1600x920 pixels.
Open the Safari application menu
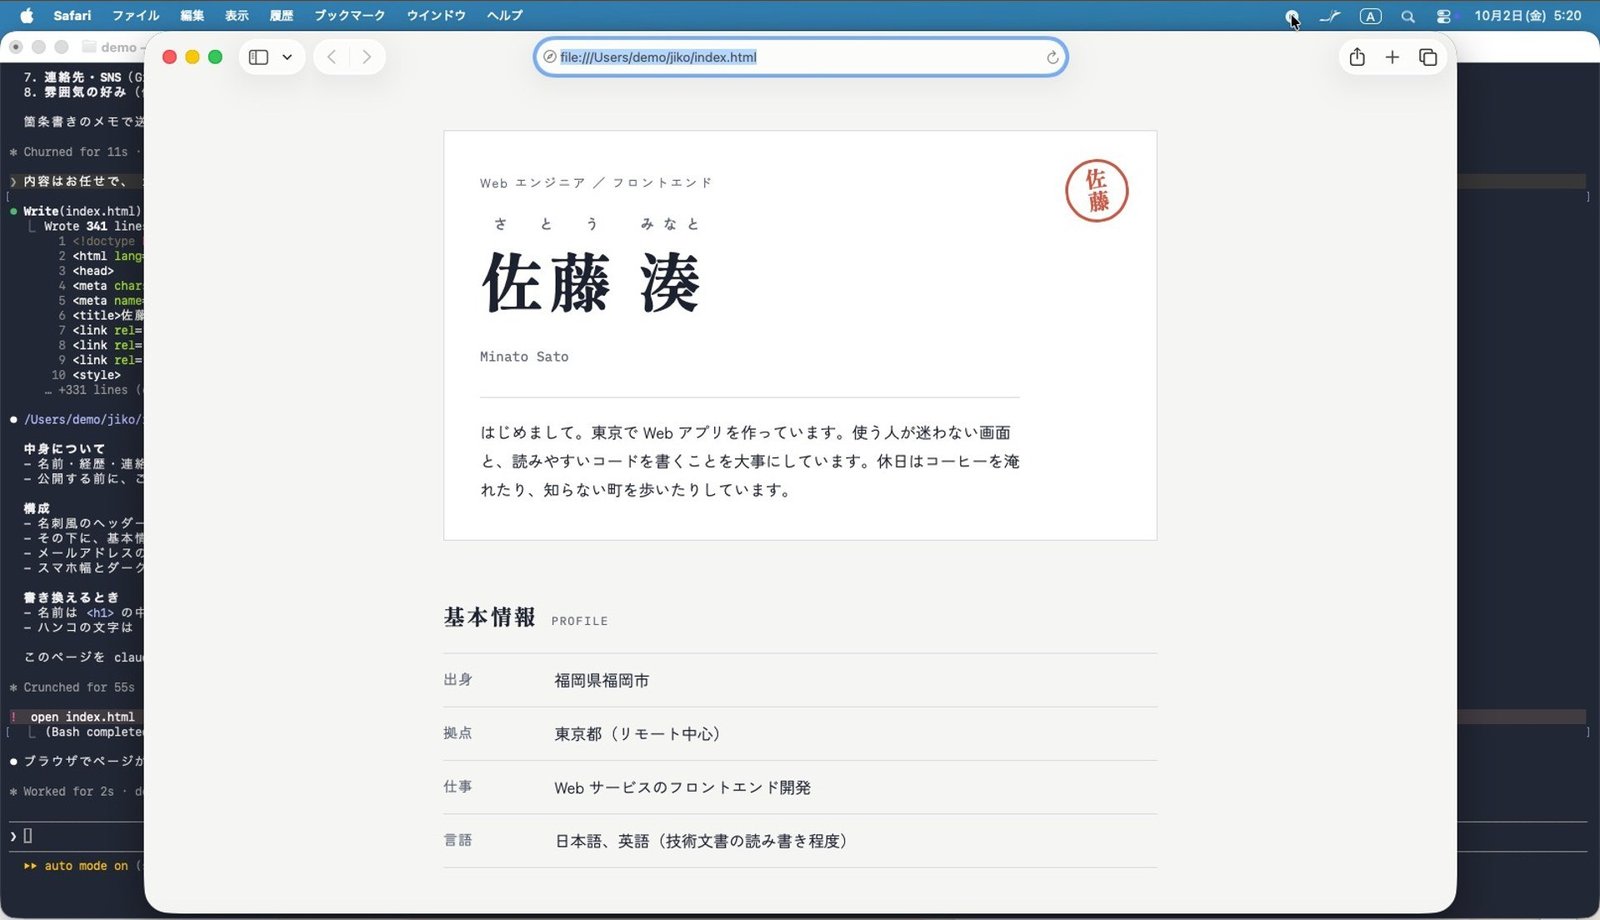(x=72, y=15)
